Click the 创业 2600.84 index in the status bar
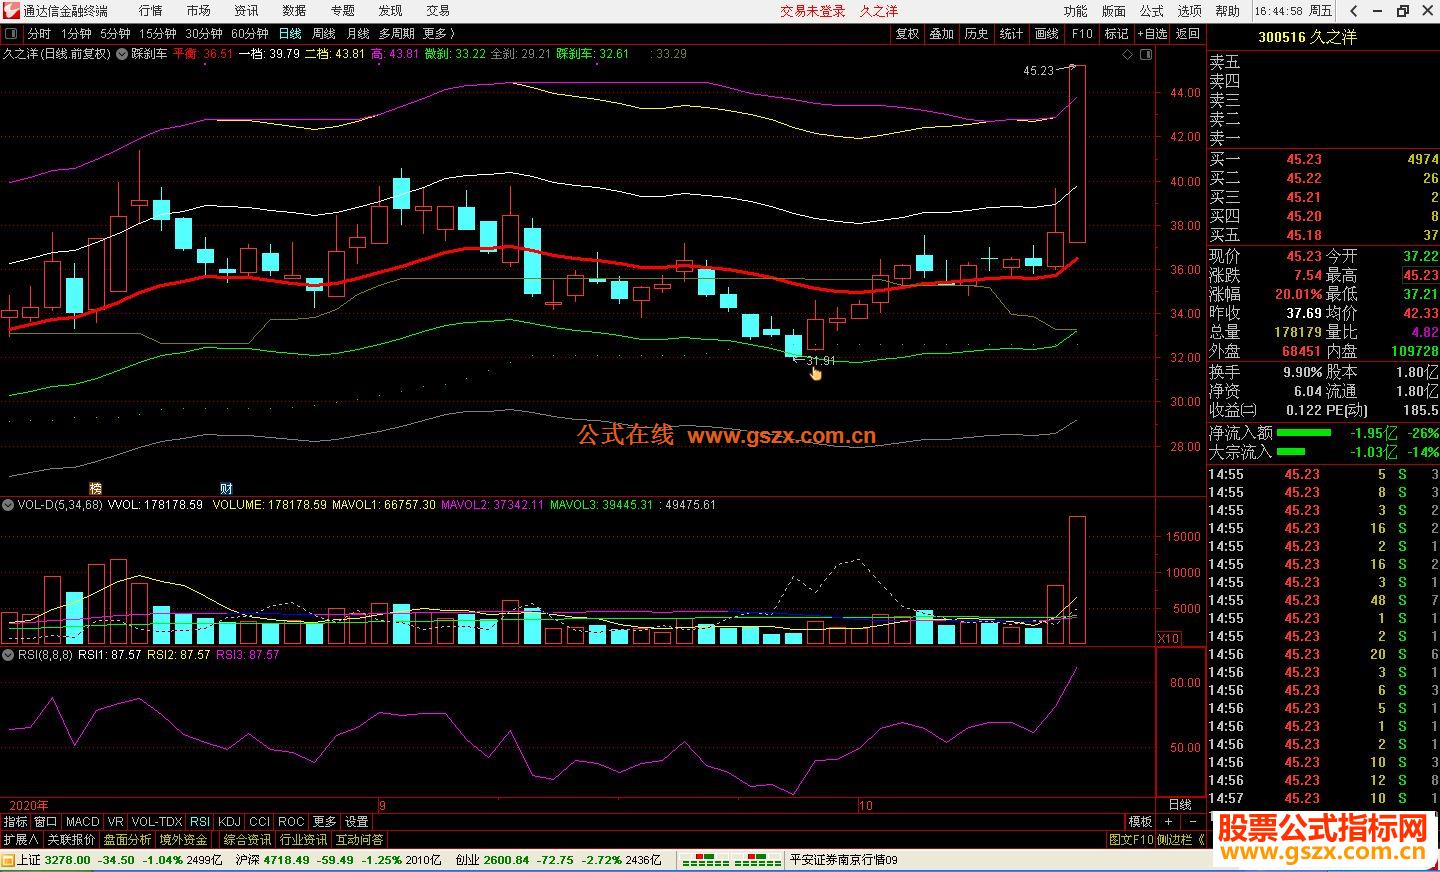This screenshot has height=872, width=1440. pyautogui.click(x=492, y=860)
